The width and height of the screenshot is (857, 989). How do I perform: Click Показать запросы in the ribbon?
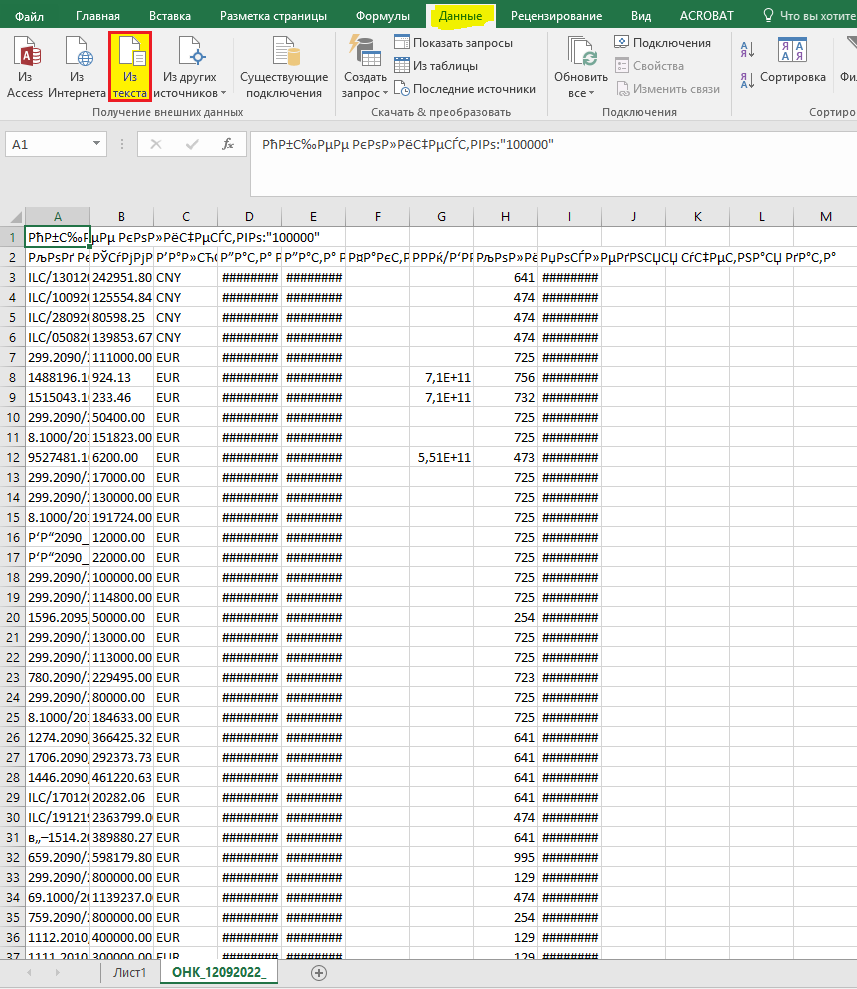click(453, 43)
